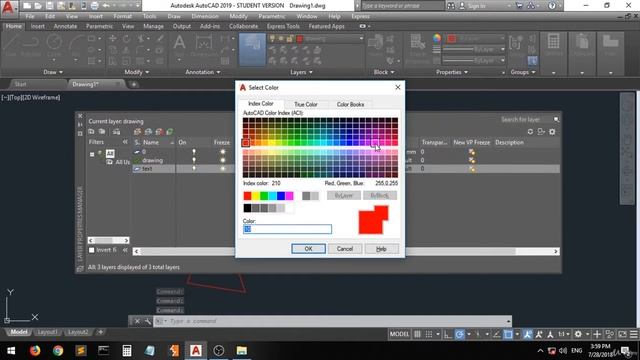640x360 pixels.
Task: Switch to True Color tab
Action: coord(306,104)
